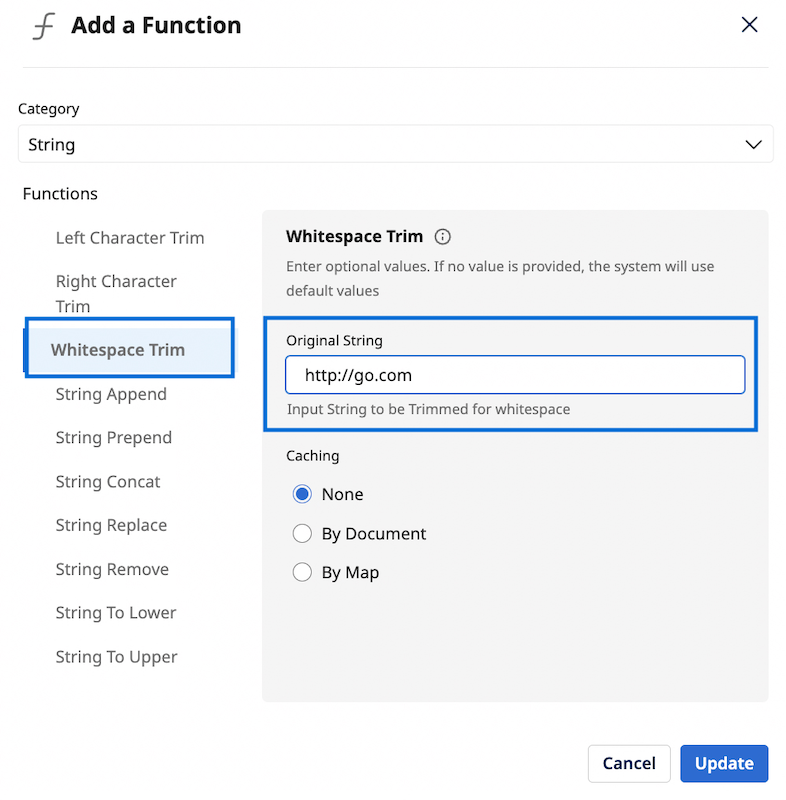The height and width of the screenshot is (800, 786).
Task: Select String Replace function
Action: click(x=111, y=526)
